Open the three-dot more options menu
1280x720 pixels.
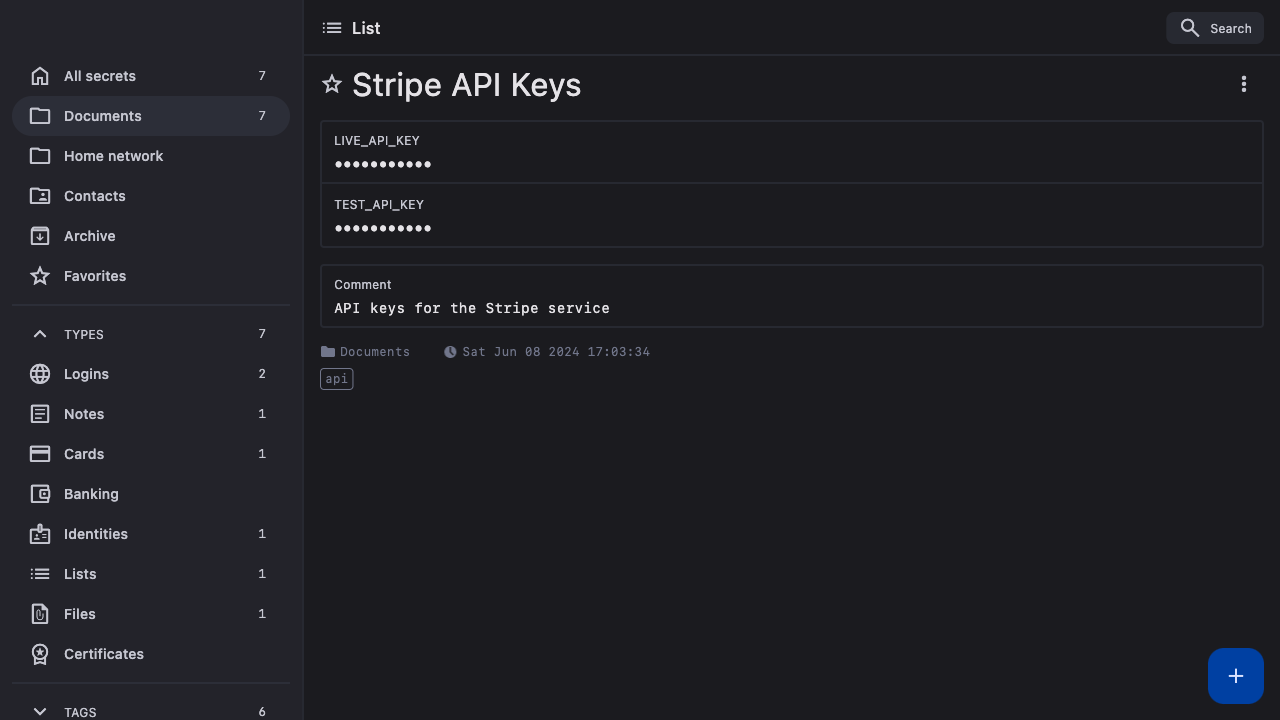click(1243, 85)
